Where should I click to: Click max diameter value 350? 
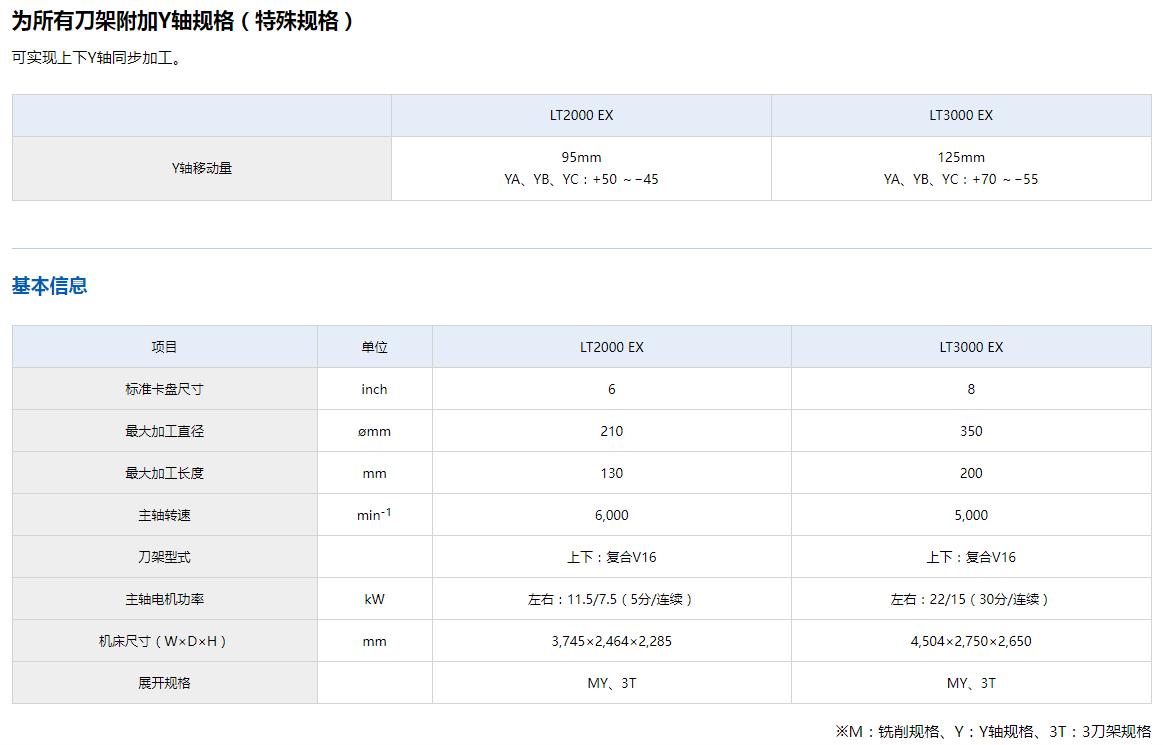click(971, 431)
